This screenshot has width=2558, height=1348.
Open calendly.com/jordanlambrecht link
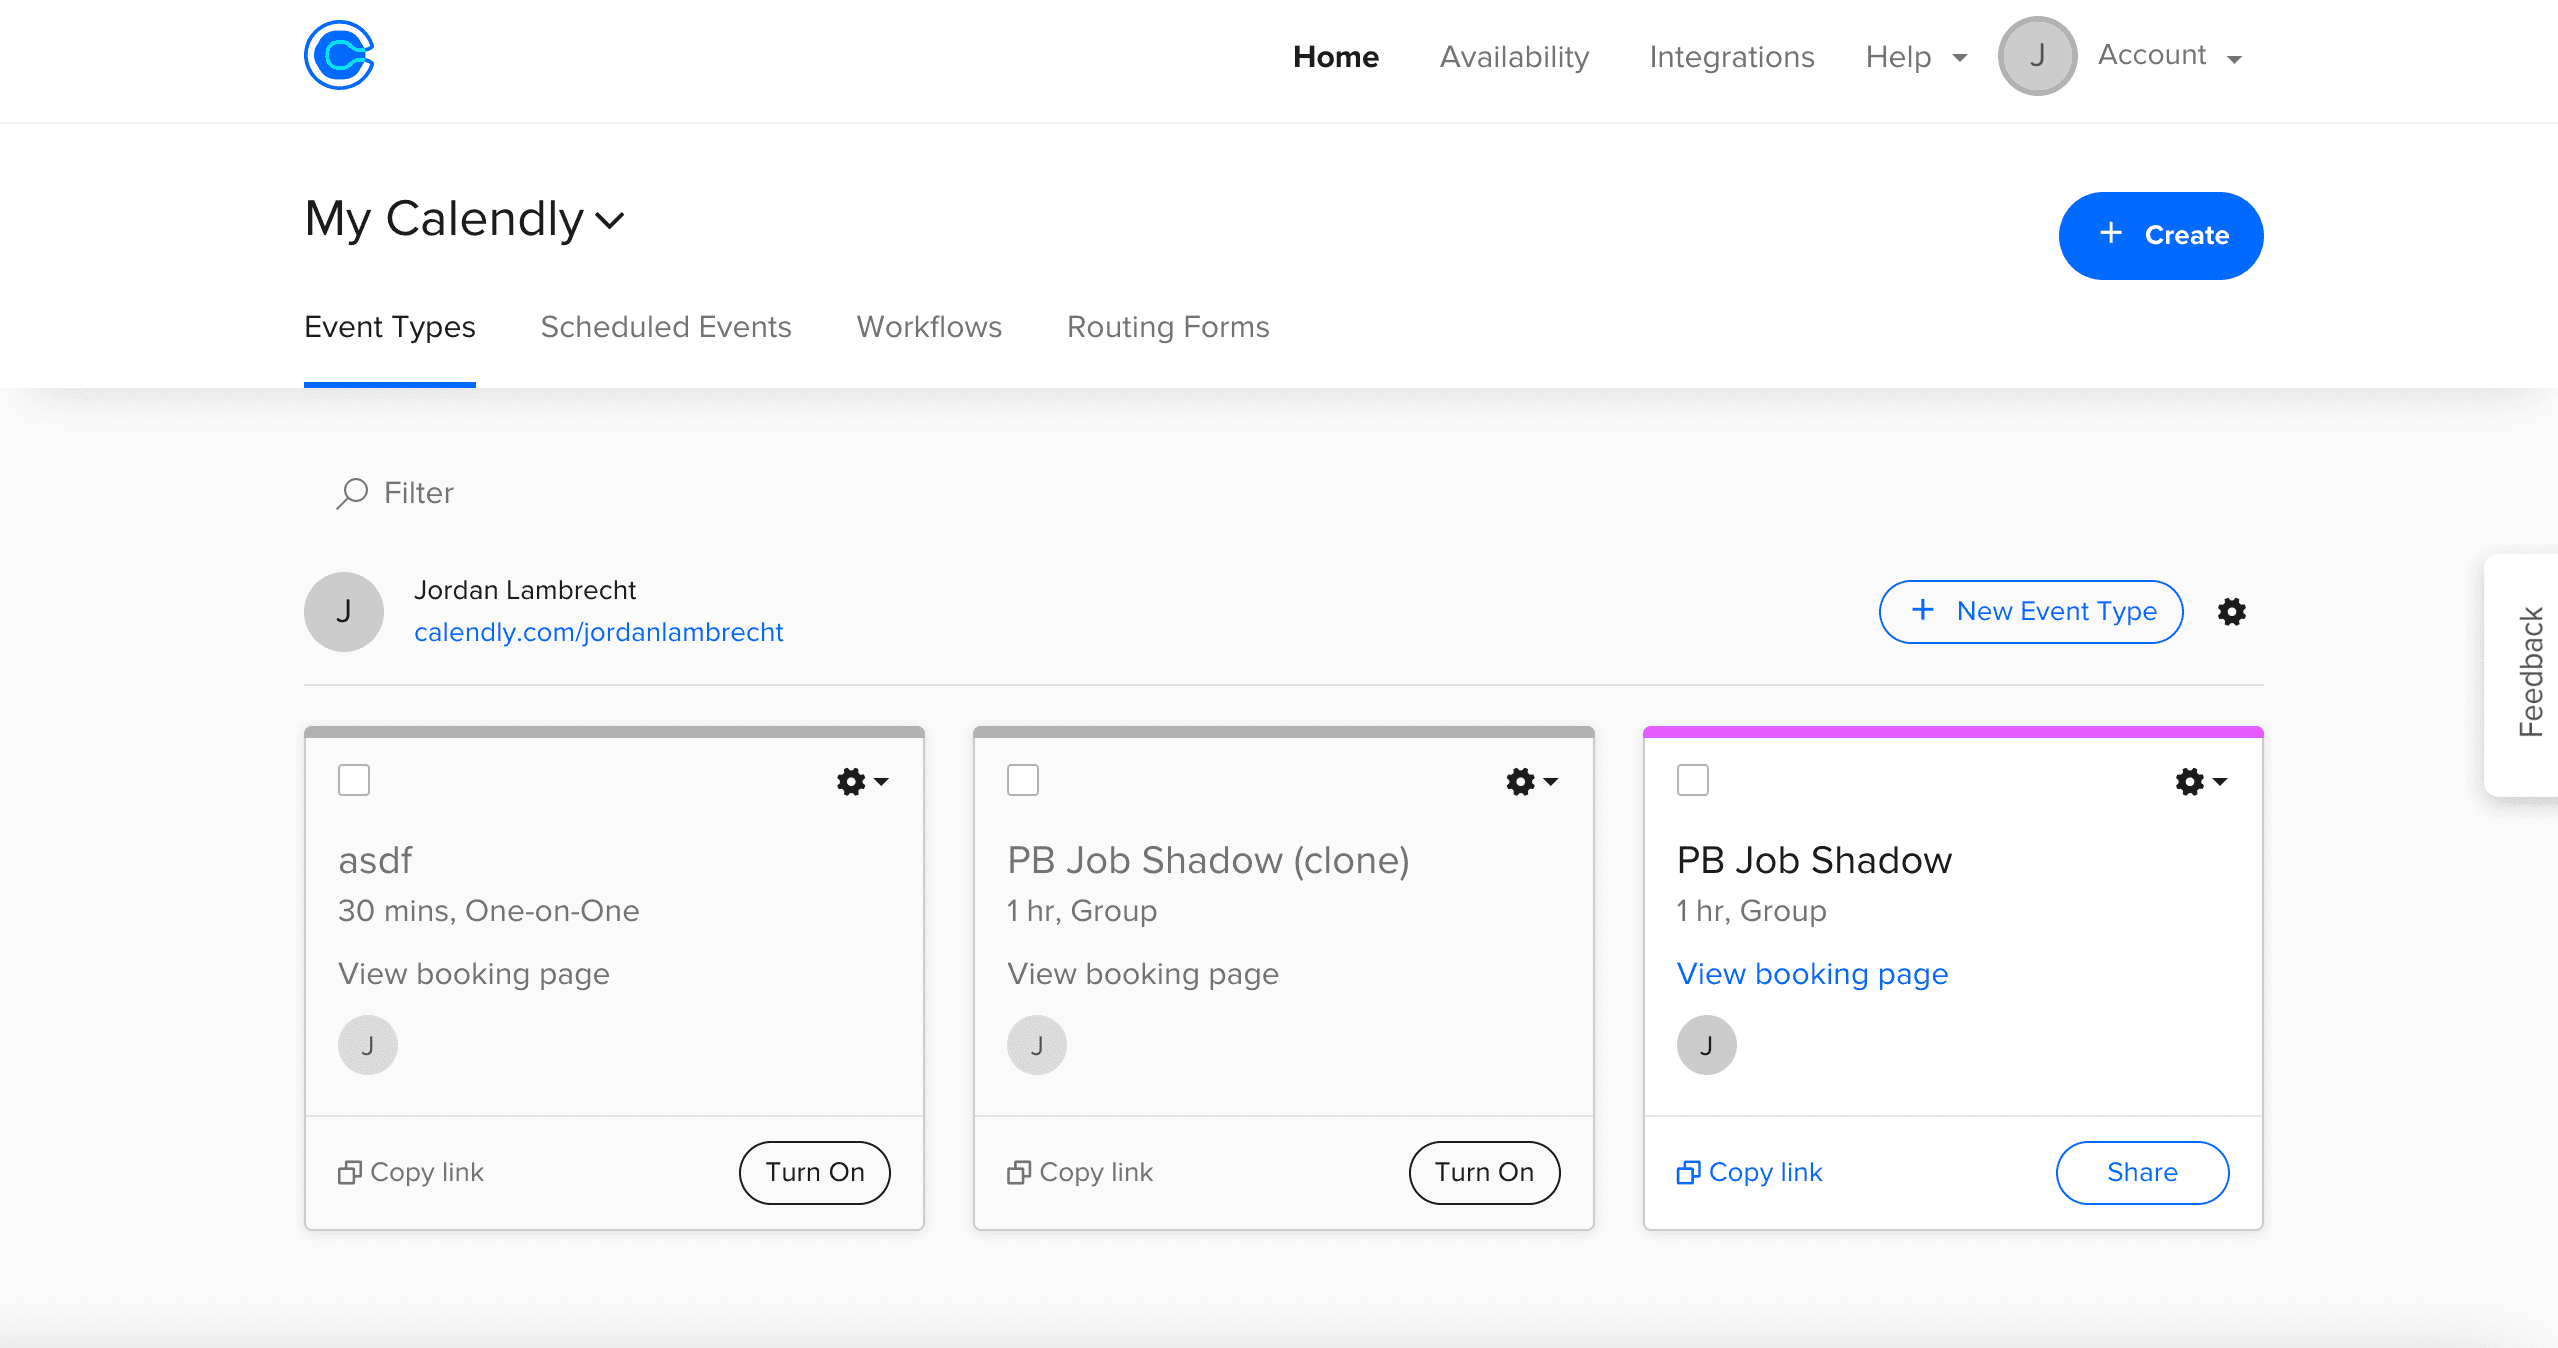pyautogui.click(x=598, y=632)
